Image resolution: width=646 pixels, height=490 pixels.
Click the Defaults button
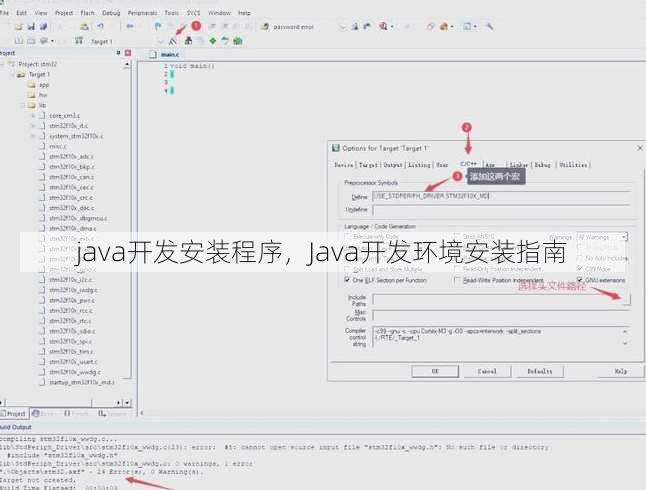tap(540, 371)
